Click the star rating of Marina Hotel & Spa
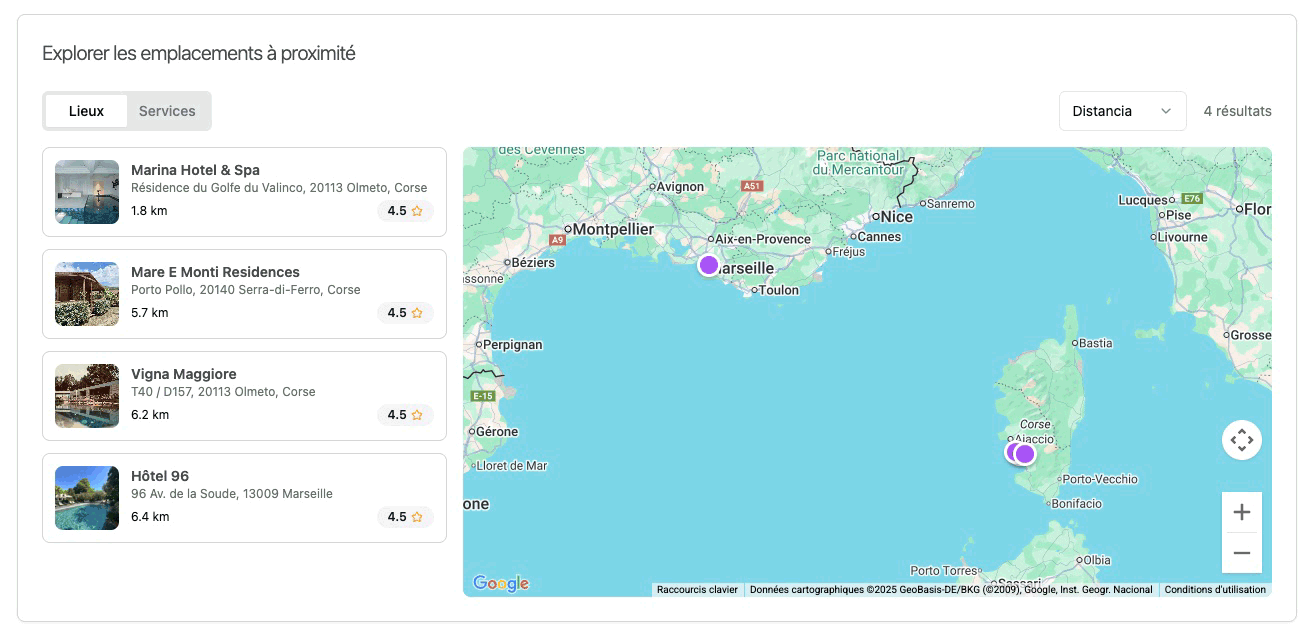 (x=405, y=211)
